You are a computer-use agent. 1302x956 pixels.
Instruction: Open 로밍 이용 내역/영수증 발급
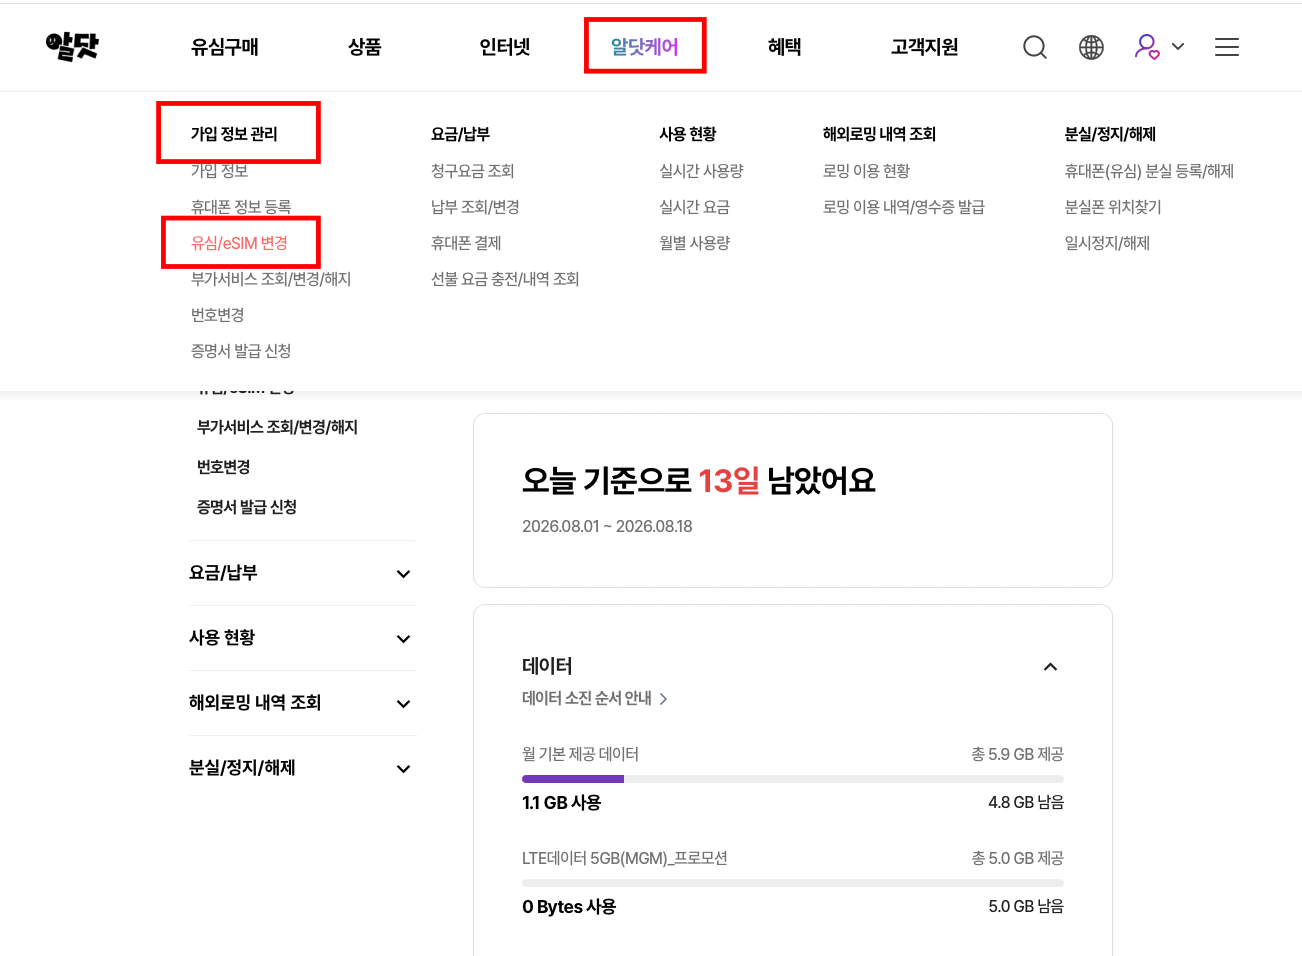tap(904, 207)
